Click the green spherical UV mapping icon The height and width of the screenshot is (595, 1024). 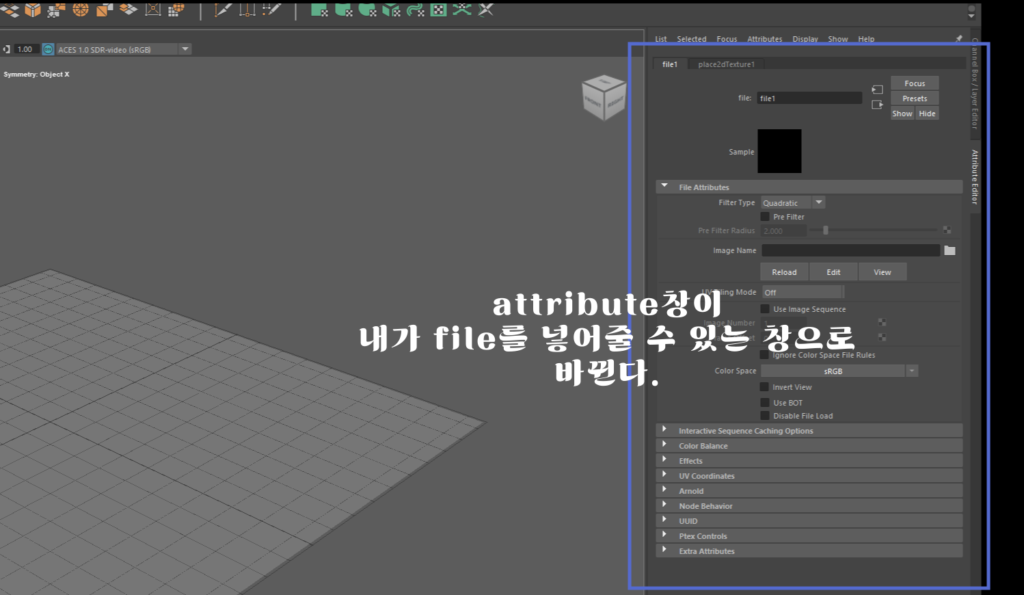point(367,10)
